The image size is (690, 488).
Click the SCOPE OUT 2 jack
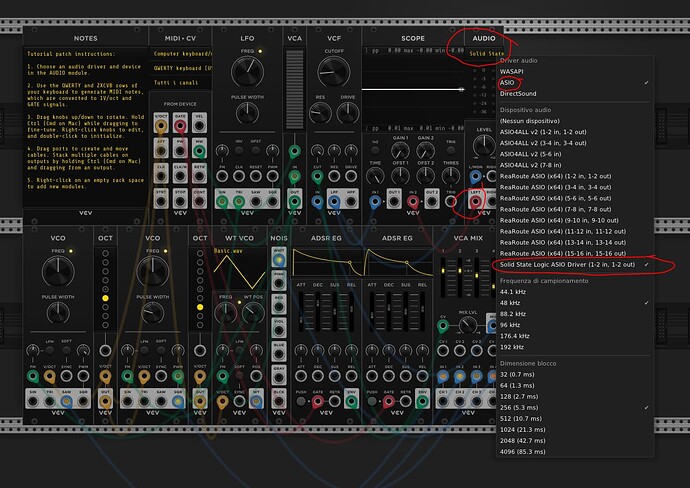432,202
